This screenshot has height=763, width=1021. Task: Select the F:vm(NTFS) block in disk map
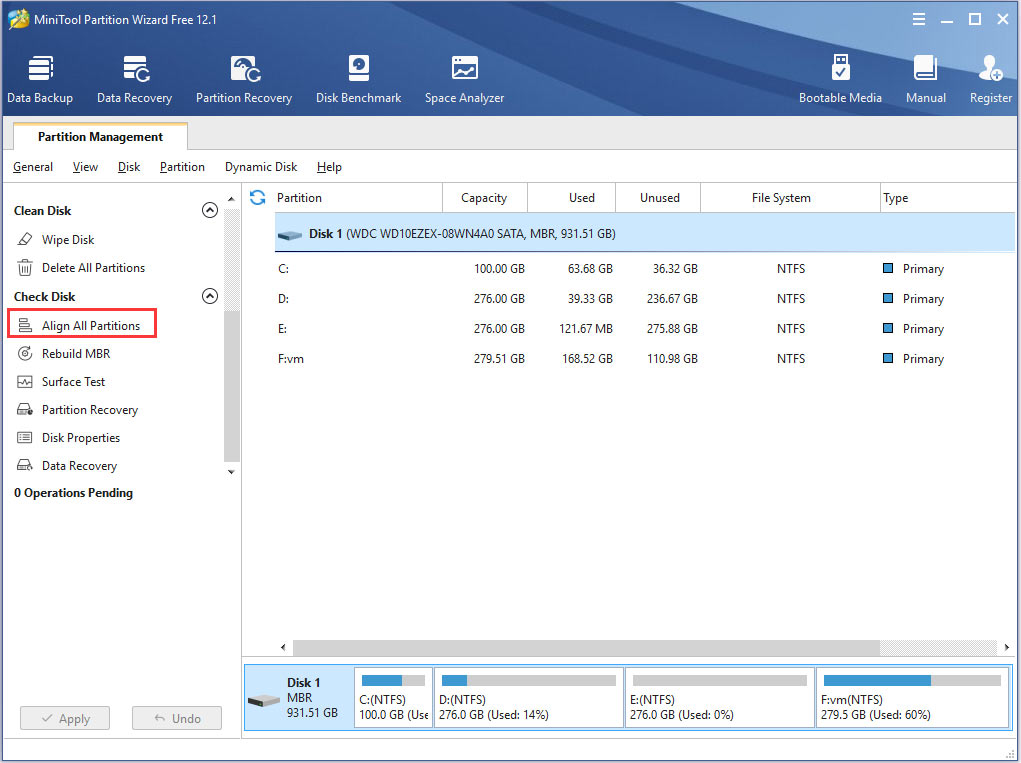pyautogui.click(x=912, y=697)
